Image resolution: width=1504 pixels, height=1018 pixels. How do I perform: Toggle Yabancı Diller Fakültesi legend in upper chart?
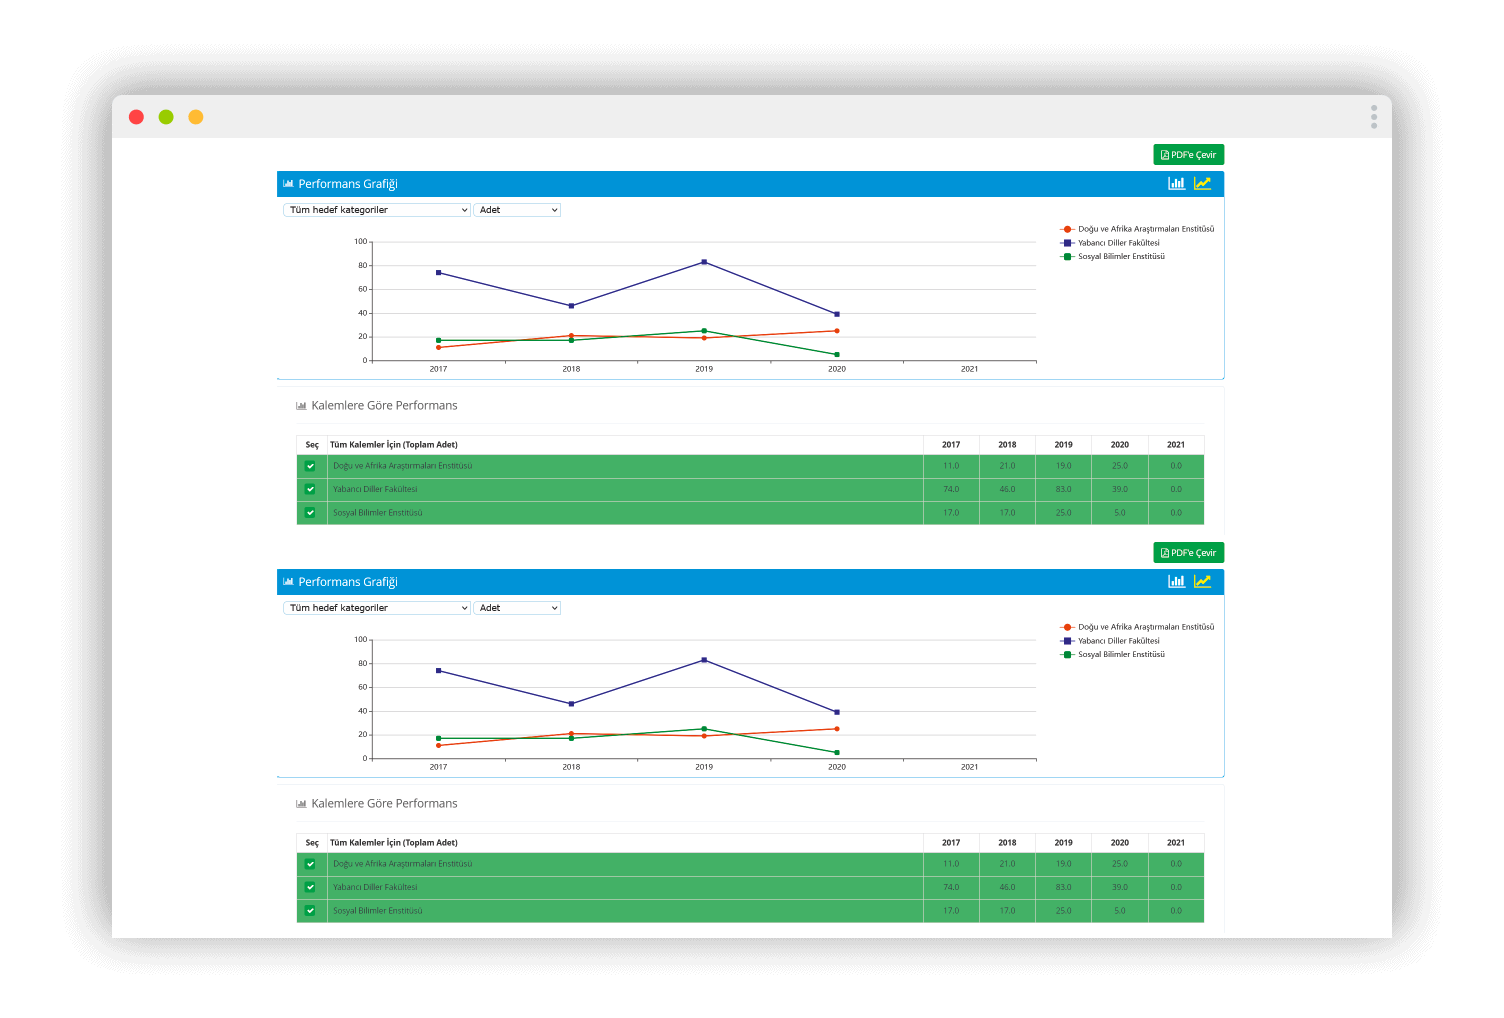point(1110,243)
